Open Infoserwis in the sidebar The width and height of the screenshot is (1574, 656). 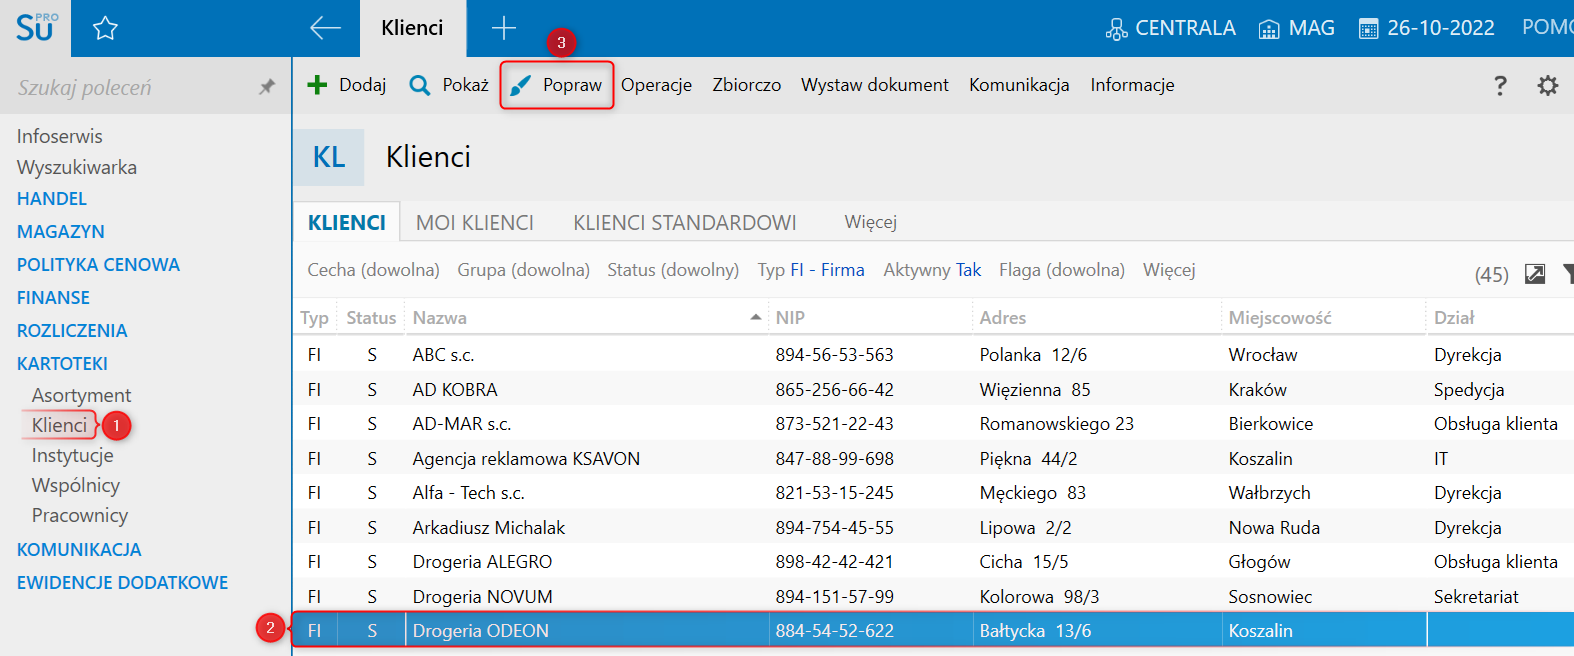59,136
